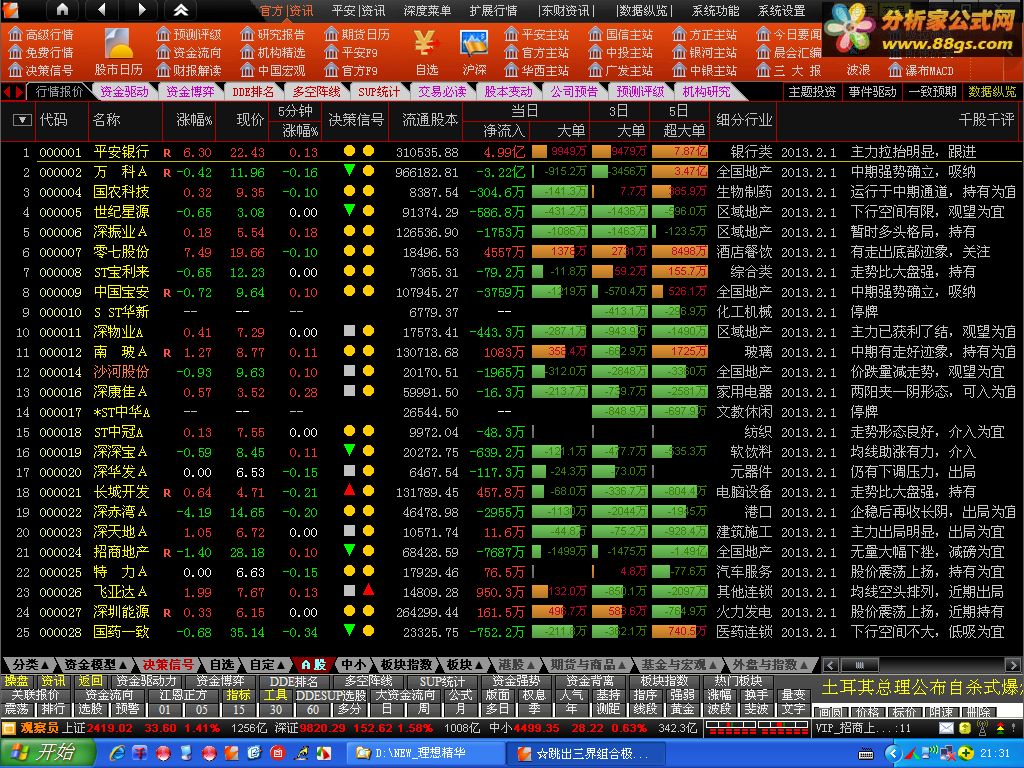Click the forward arrow navigation icon
The width and height of the screenshot is (1024, 768).
point(142,10)
